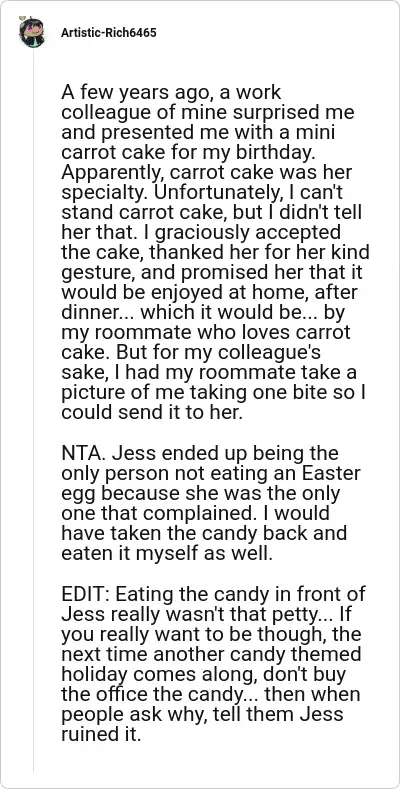Click the paragraph starting with EDIT
Screen dimensions: 400x789
[x=213, y=664]
